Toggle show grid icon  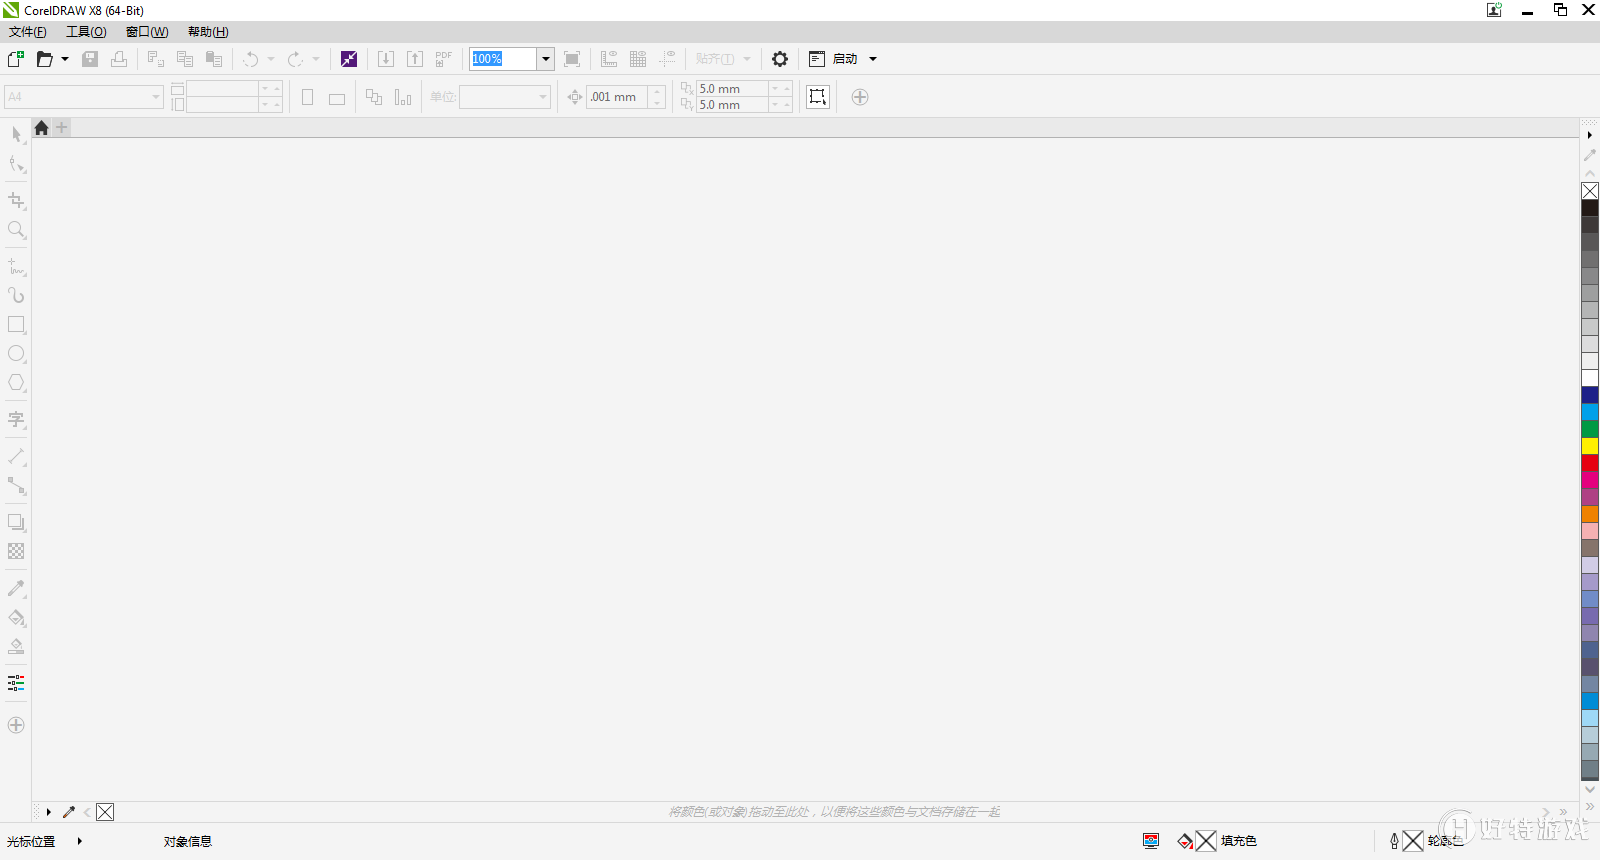[x=638, y=59]
